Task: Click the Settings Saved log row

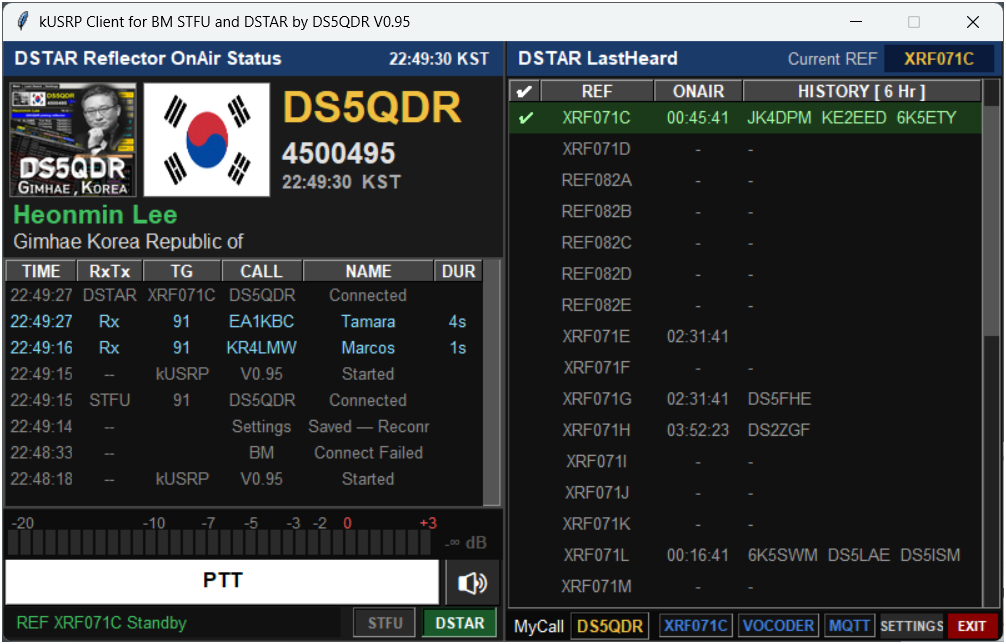Action: coord(244,427)
